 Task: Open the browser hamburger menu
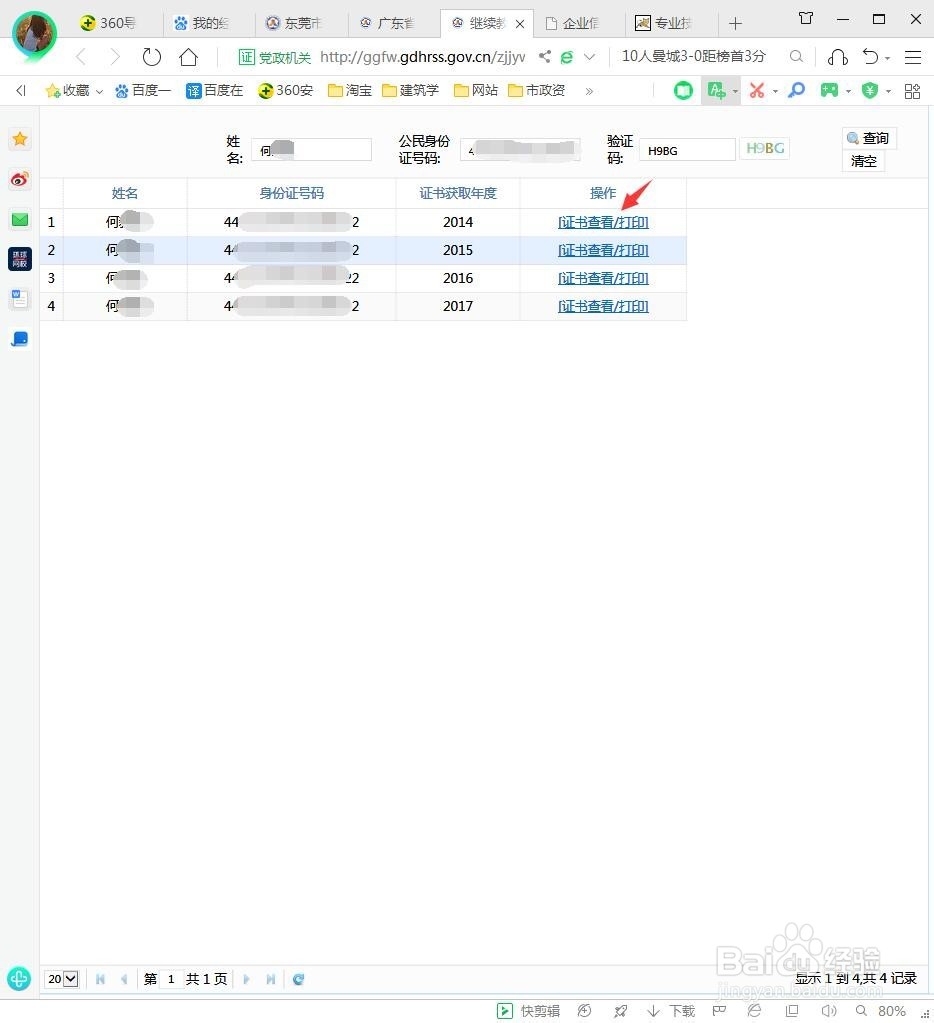(912, 57)
